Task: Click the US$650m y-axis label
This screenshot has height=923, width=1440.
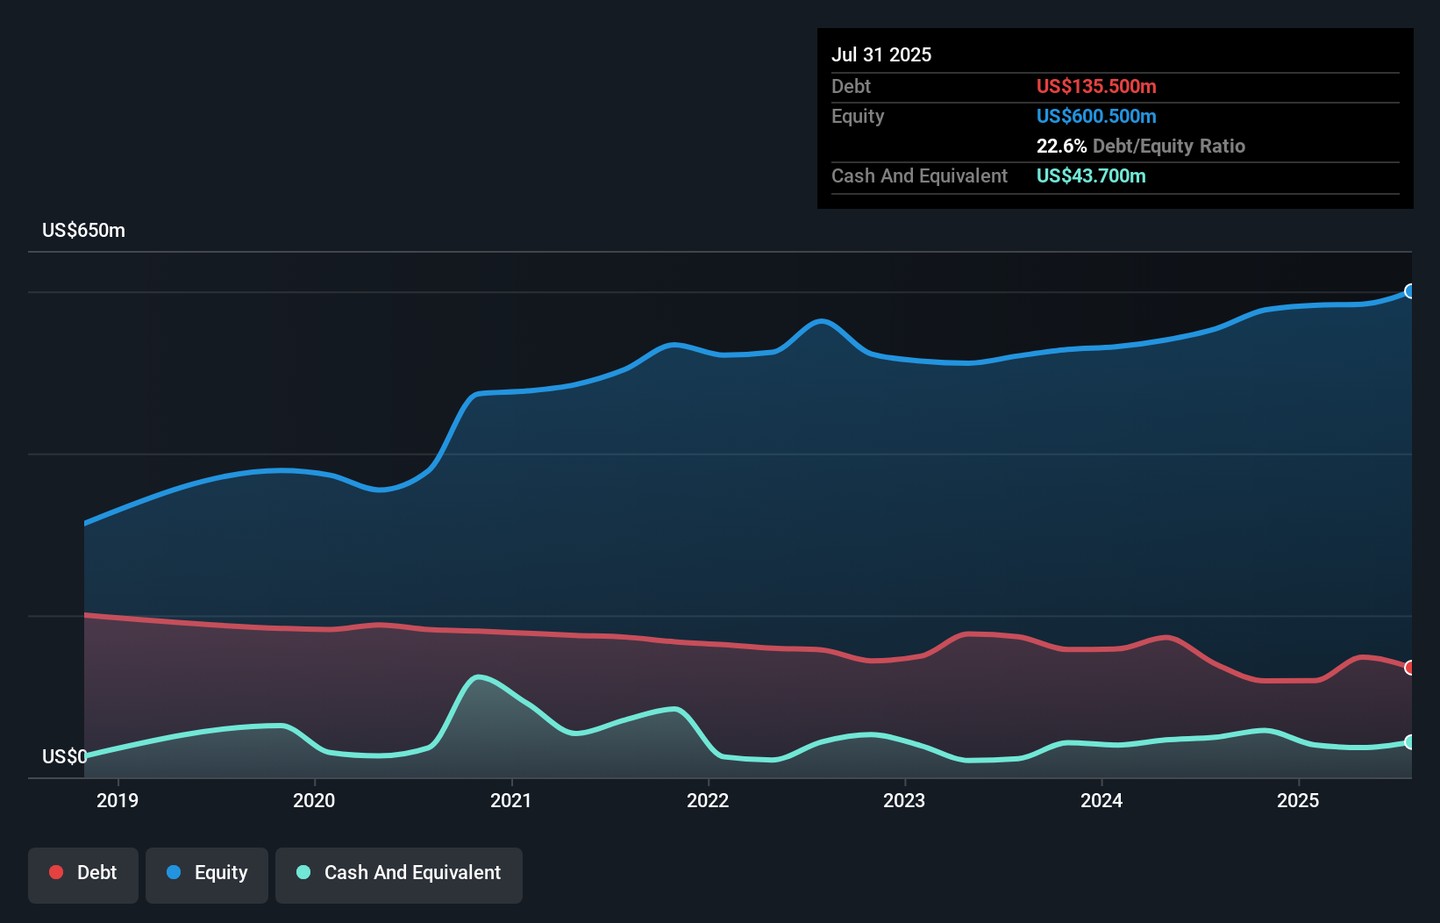Action: [x=84, y=230]
